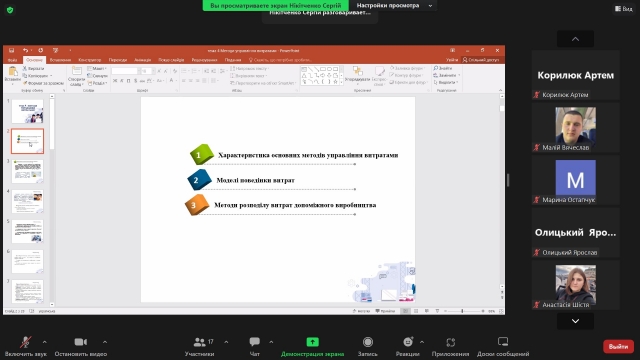This screenshot has width=640, height=360.
Task: Click the font name input box
Action: point(125,71)
